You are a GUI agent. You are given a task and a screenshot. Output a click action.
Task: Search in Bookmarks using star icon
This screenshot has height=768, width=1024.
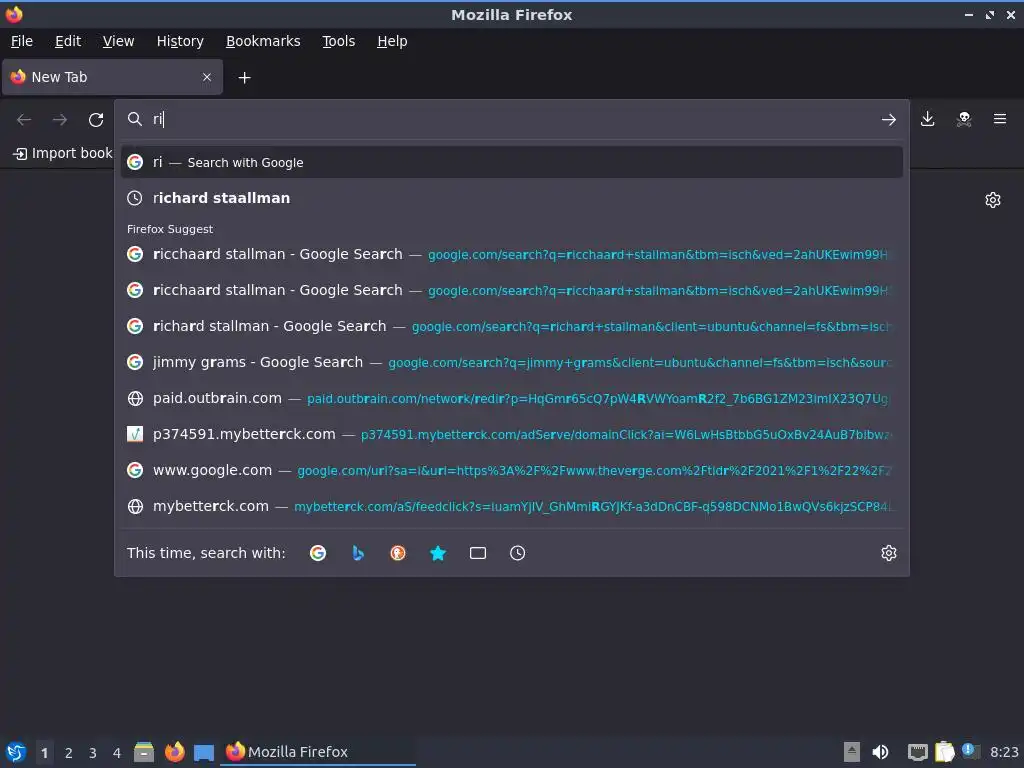tap(438, 553)
